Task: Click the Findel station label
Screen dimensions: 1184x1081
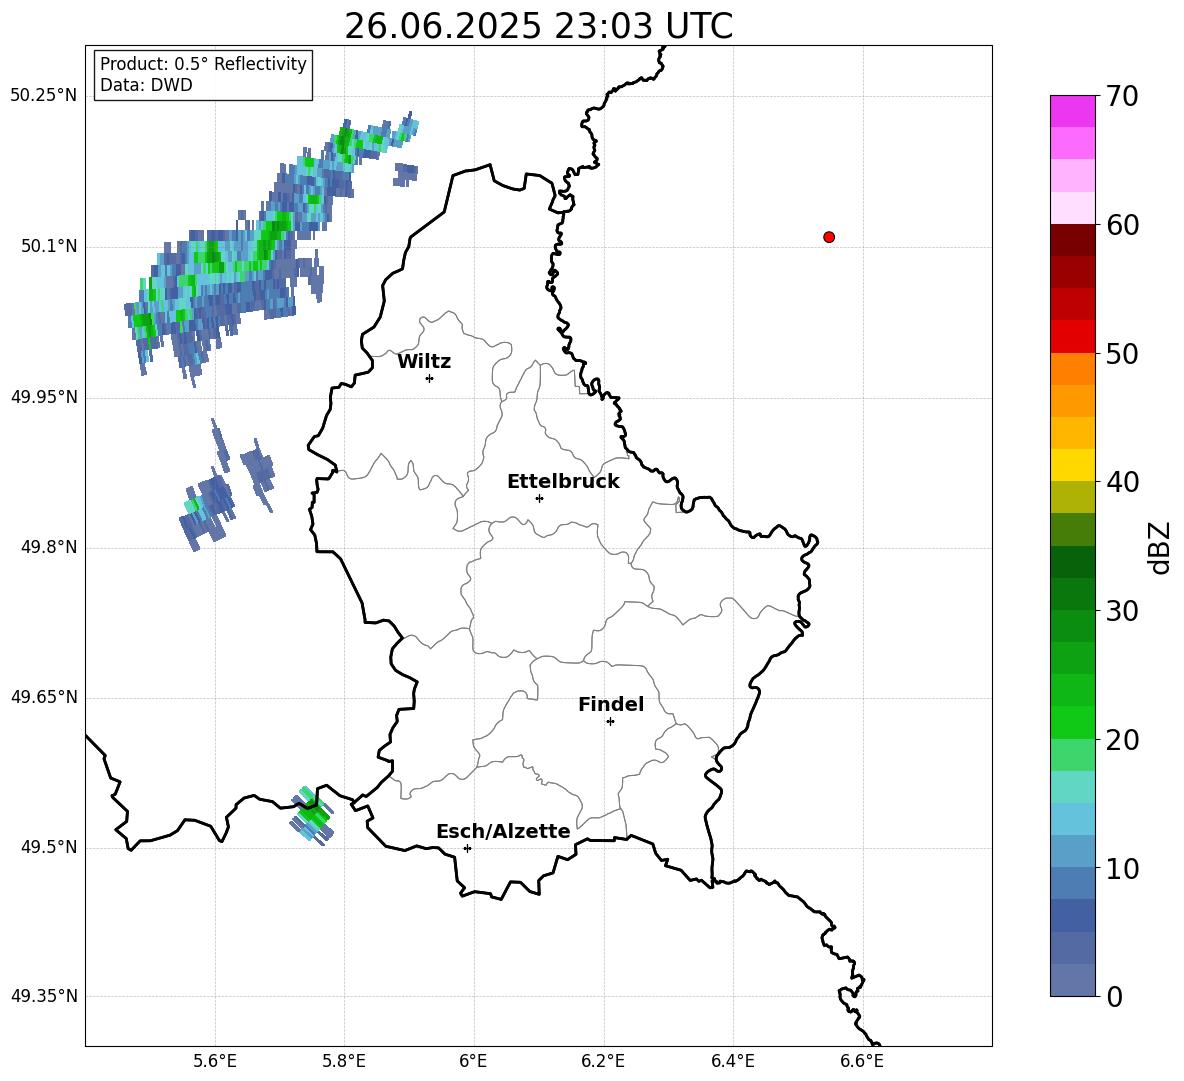Action: pyautogui.click(x=611, y=704)
